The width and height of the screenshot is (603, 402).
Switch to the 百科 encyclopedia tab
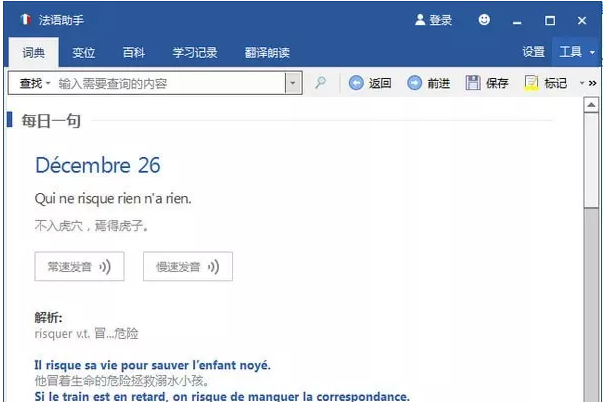(133, 52)
